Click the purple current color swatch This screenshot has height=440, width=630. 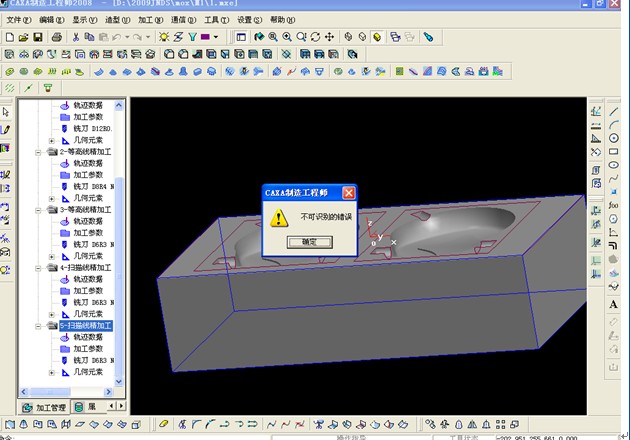point(205,37)
